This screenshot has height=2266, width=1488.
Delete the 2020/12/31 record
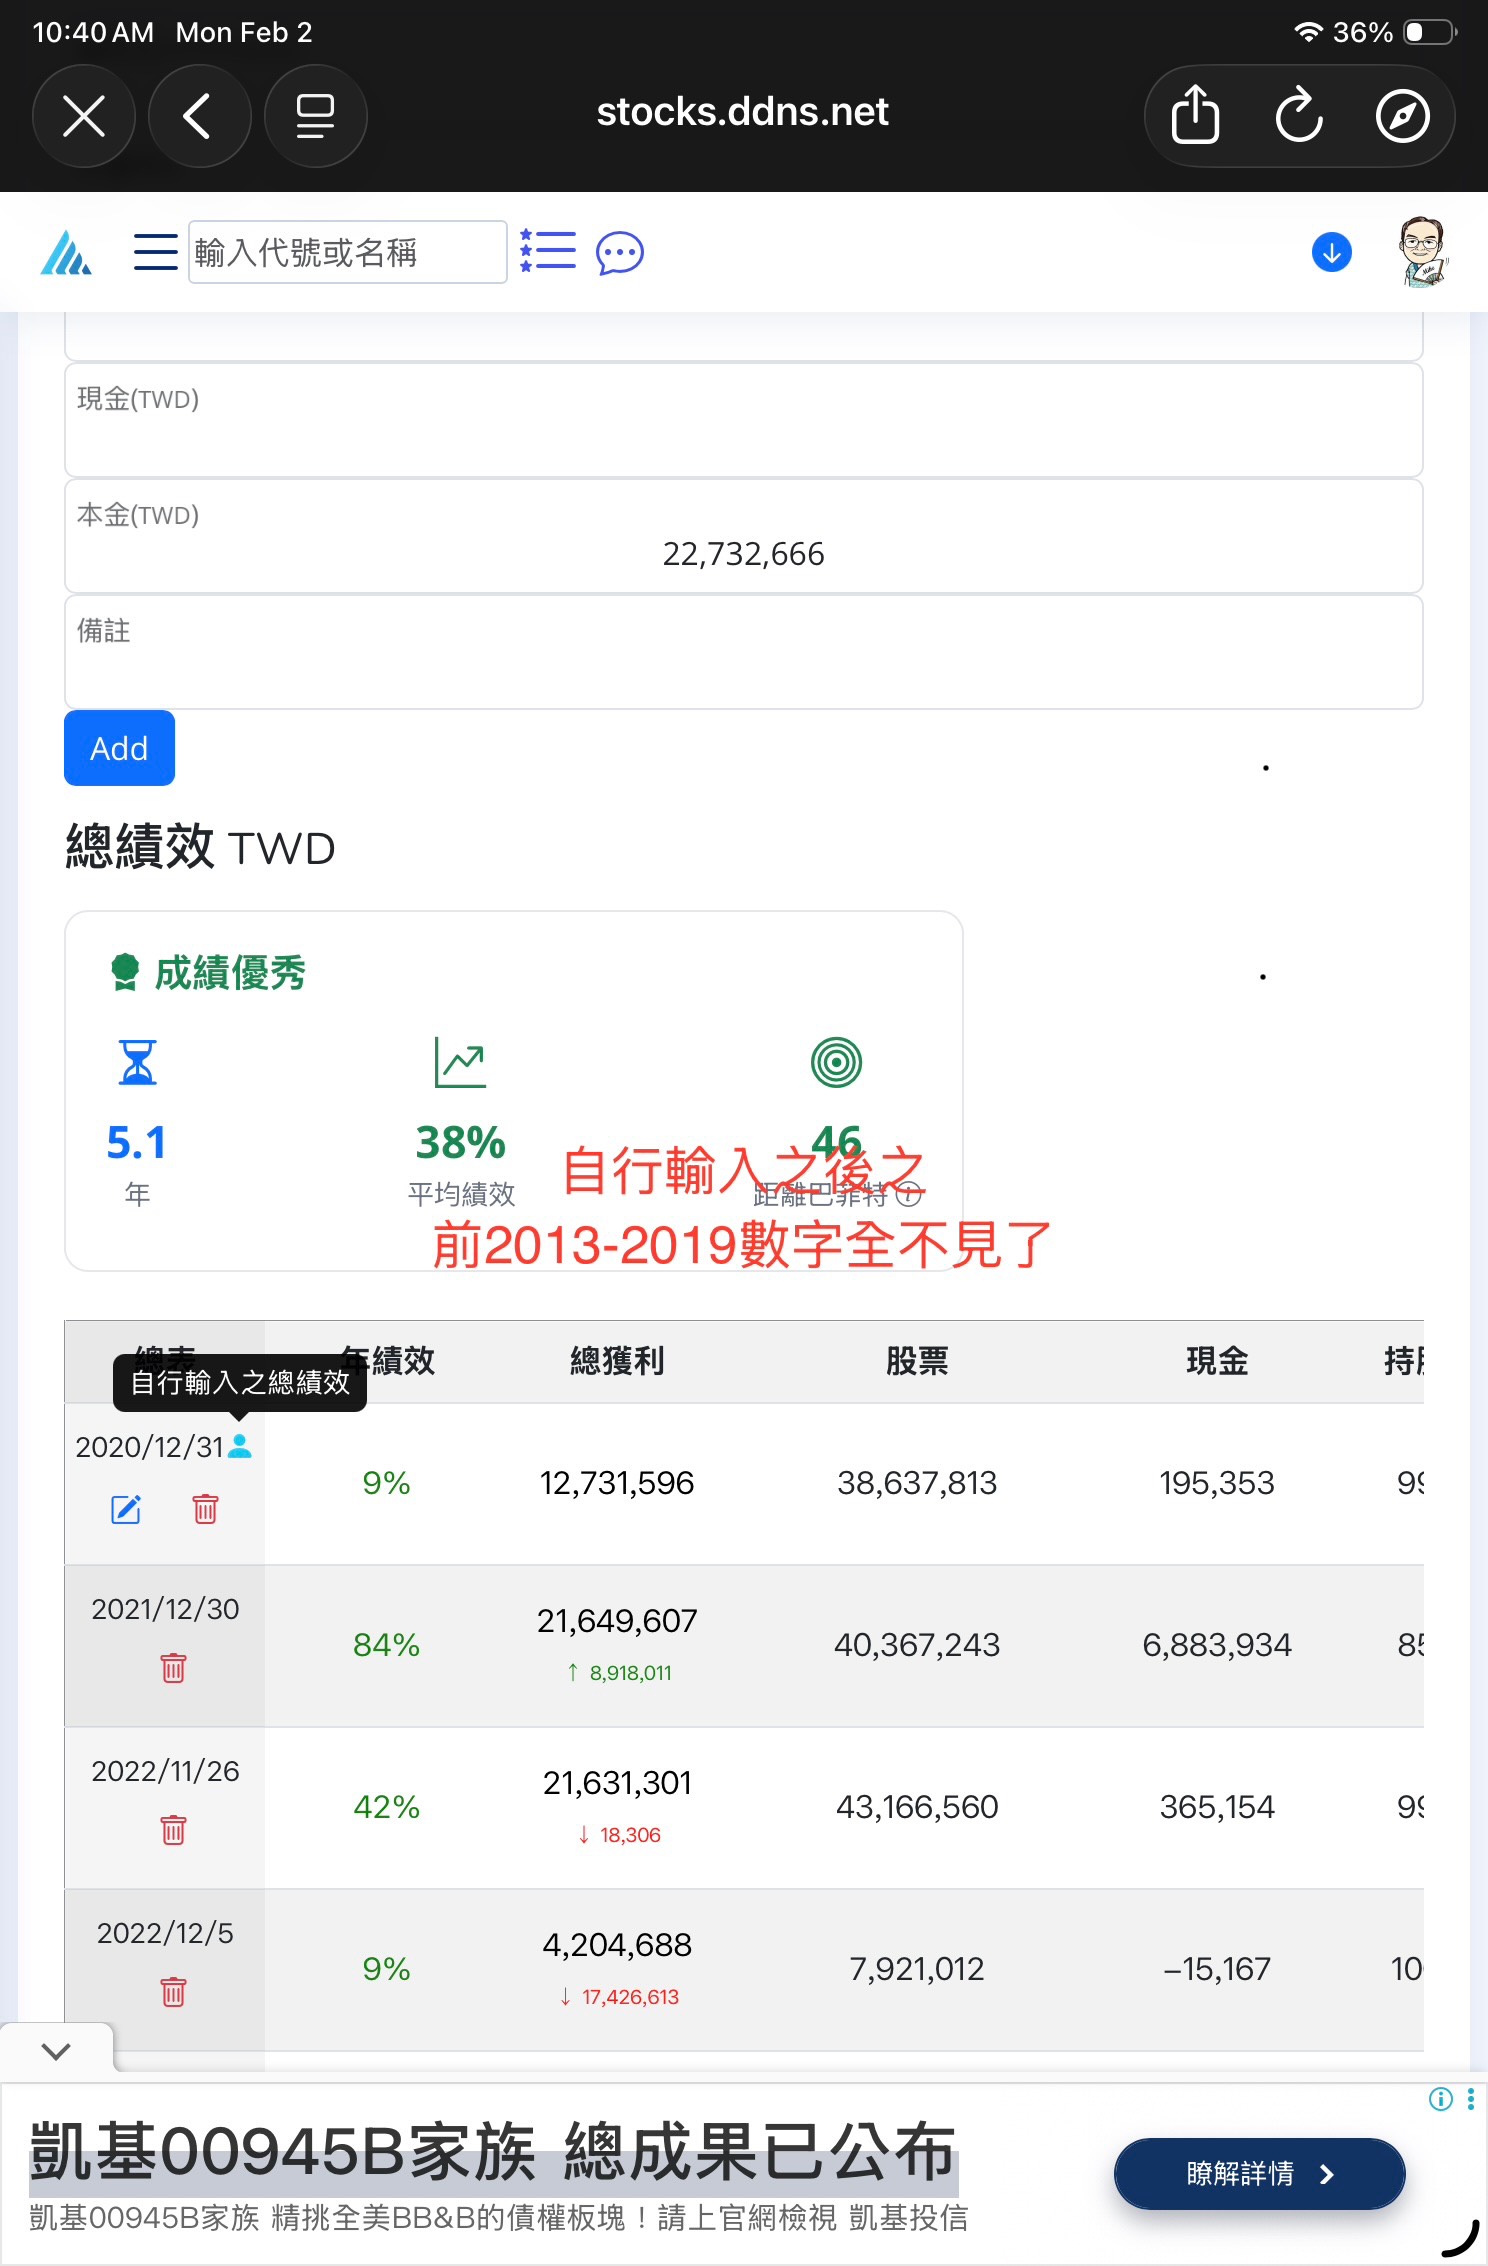205,1509
